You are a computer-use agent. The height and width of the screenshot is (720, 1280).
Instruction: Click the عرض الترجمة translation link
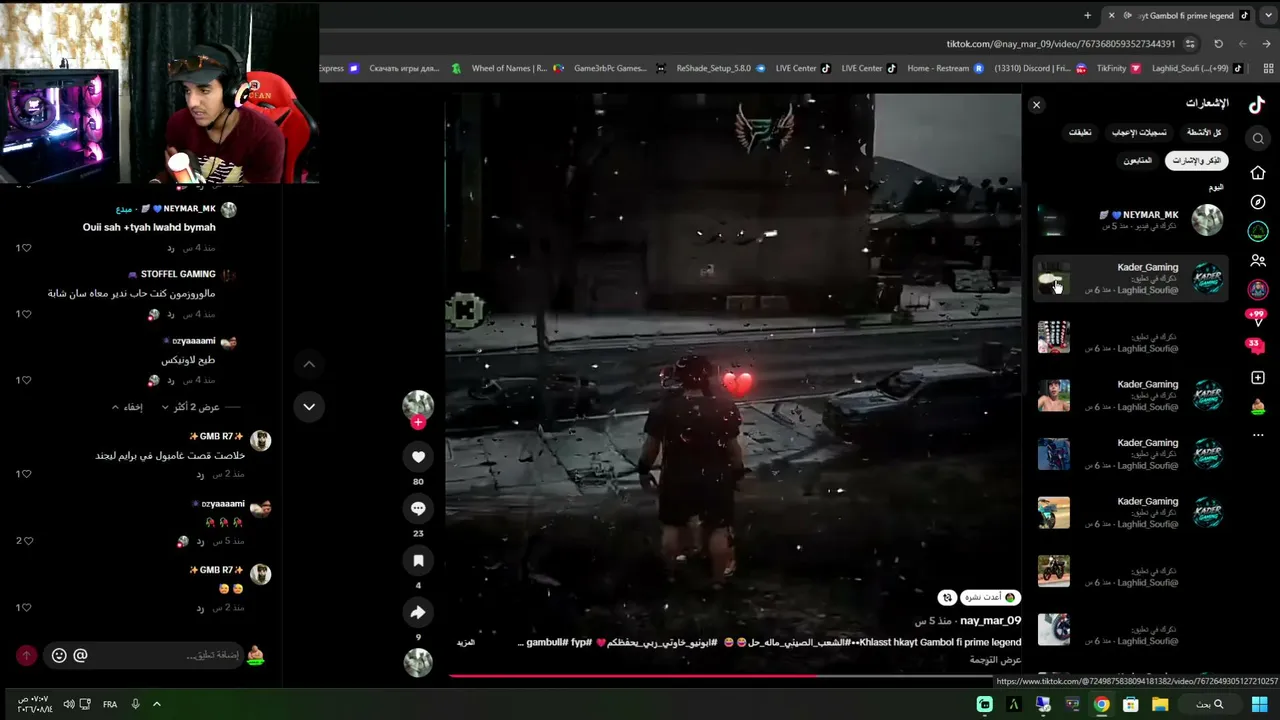(995, 660)
